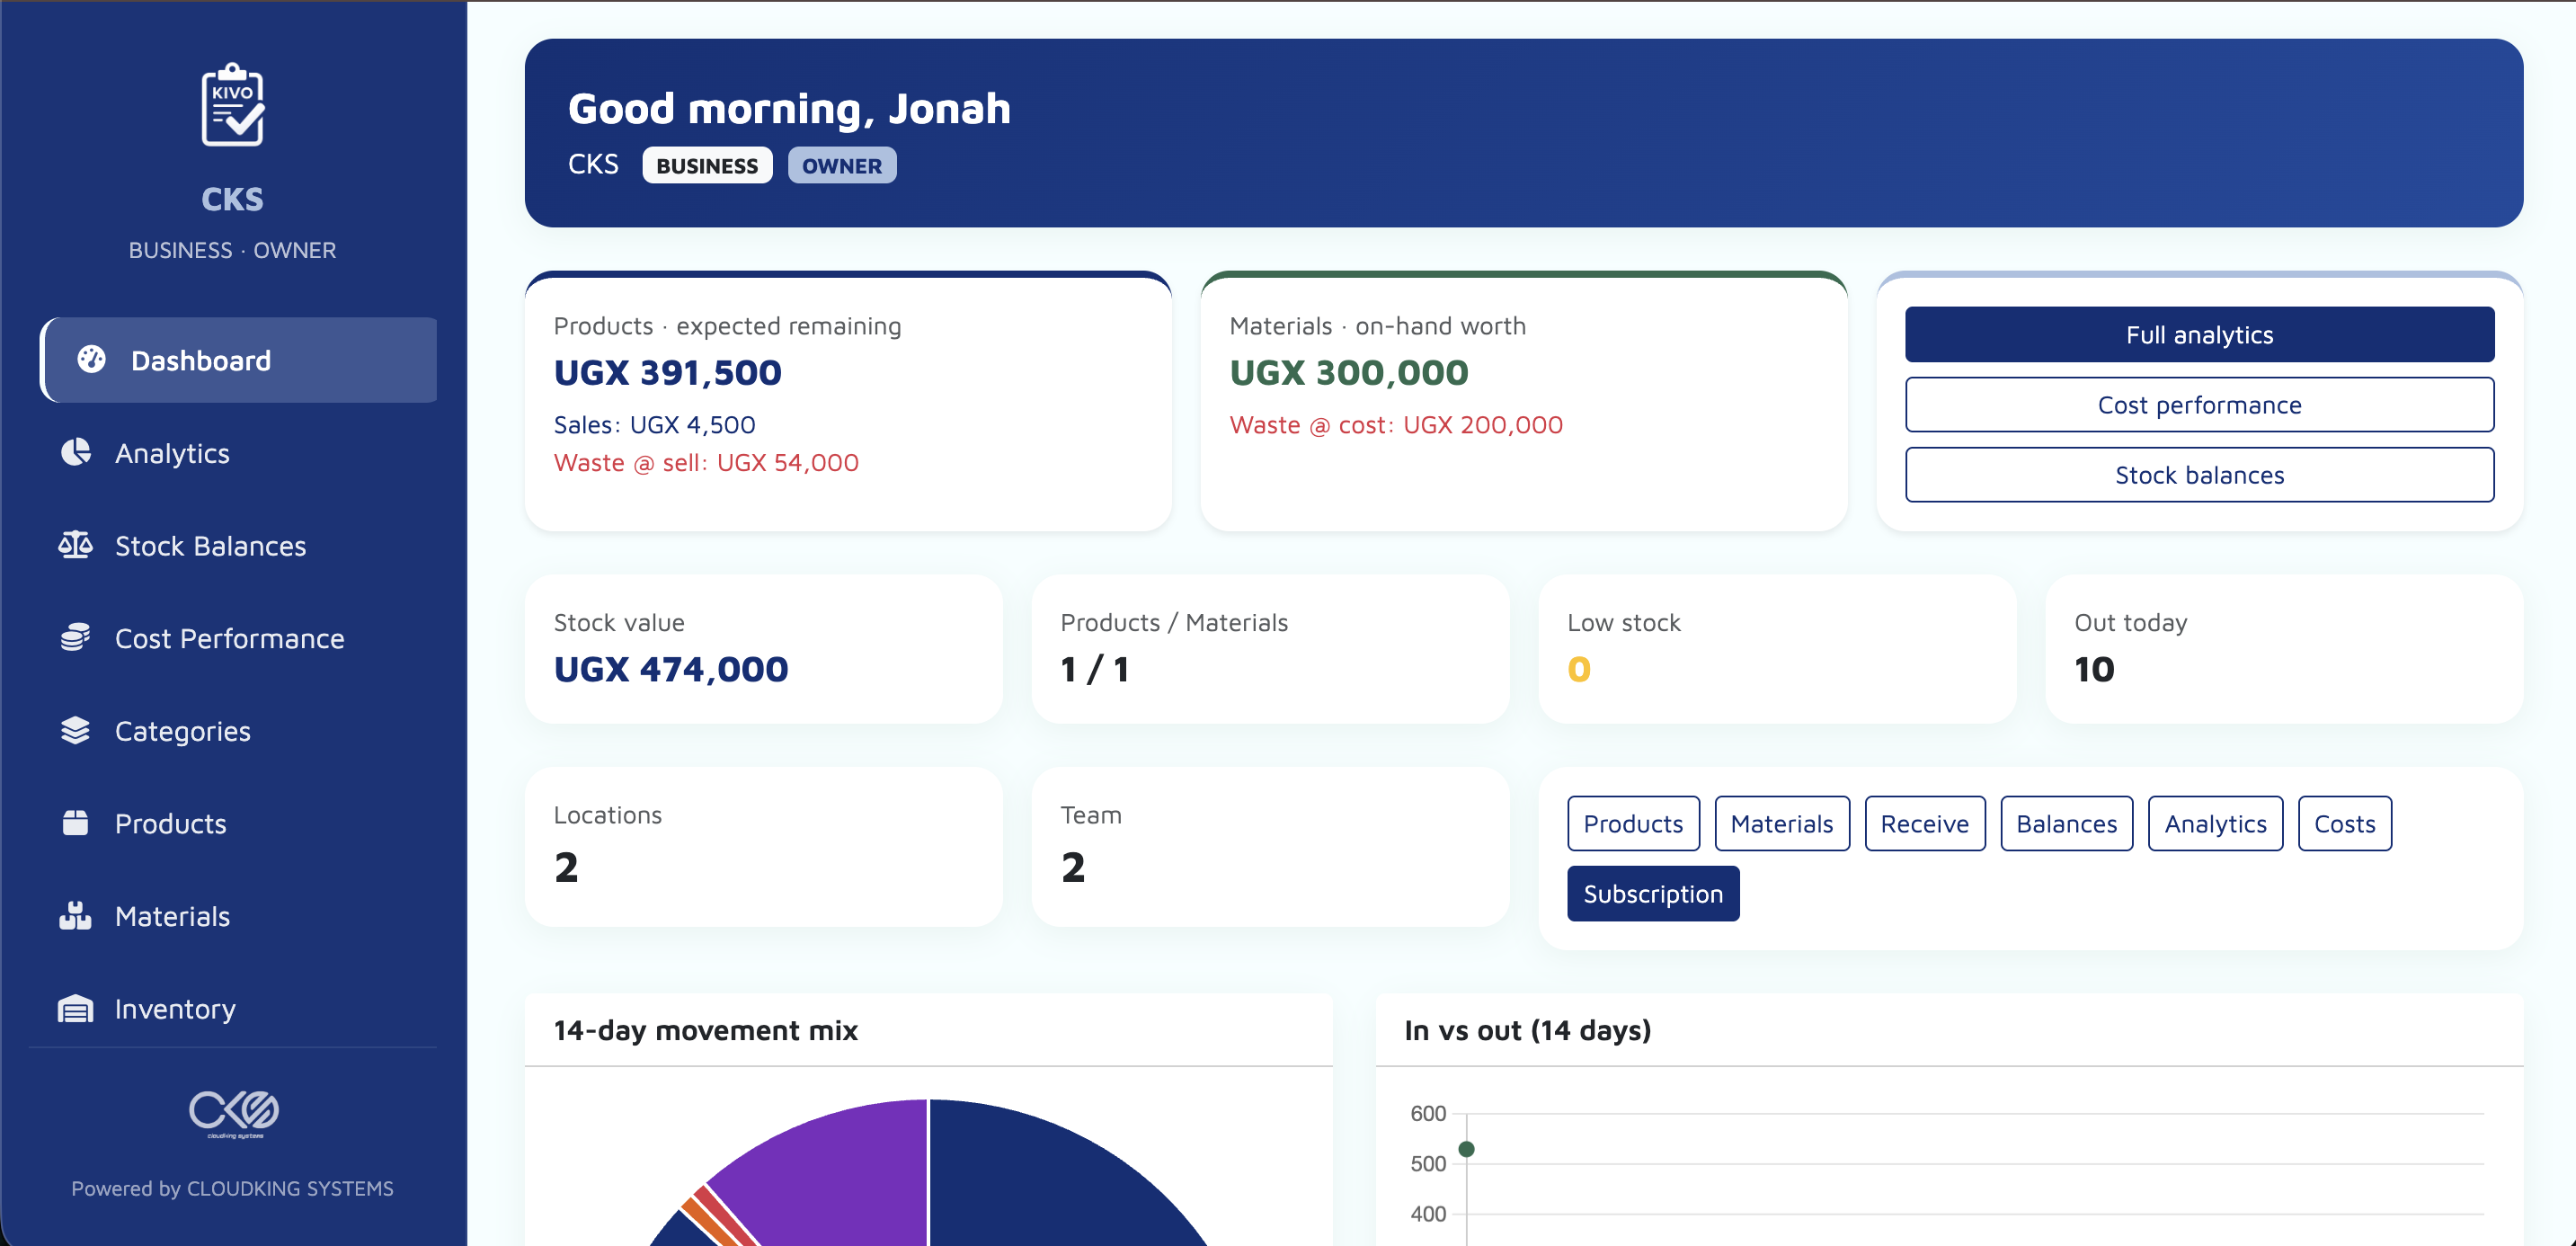Click the Products / Materials 1 / 1 value

click(1095, 669)
